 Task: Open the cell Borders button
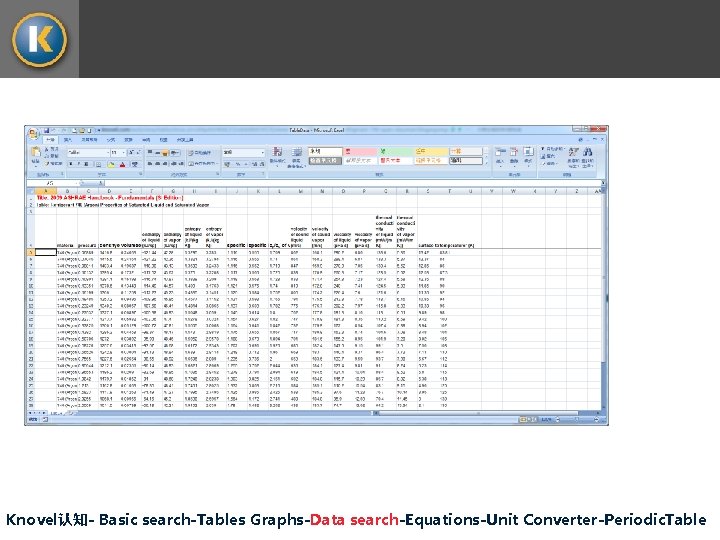(x=98, y=164)
